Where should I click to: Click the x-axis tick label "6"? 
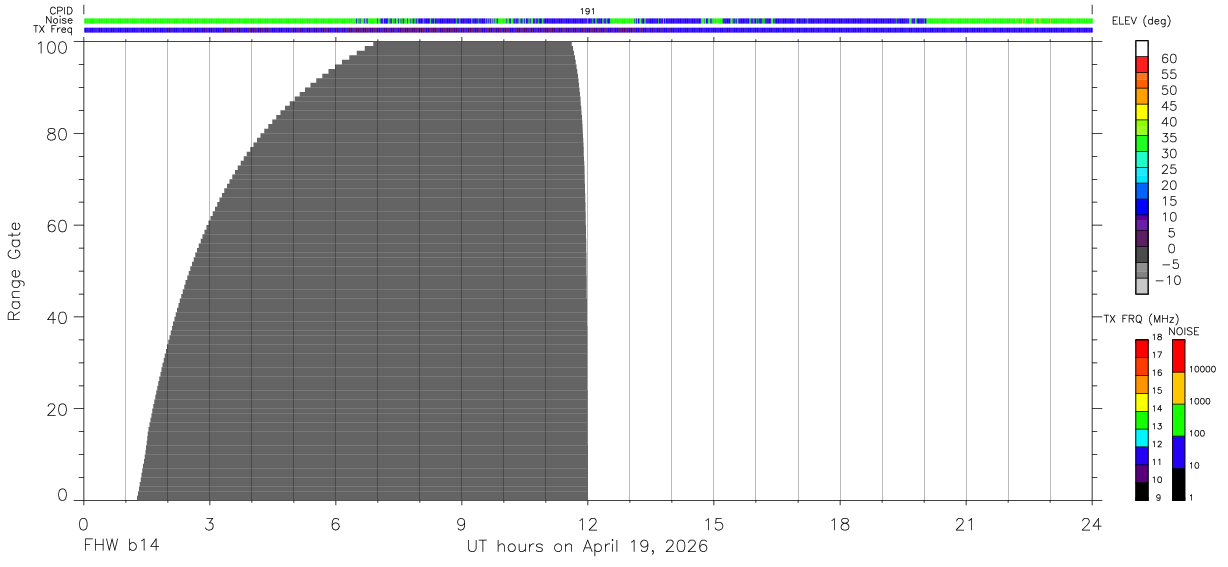click(x=335, y=525)
